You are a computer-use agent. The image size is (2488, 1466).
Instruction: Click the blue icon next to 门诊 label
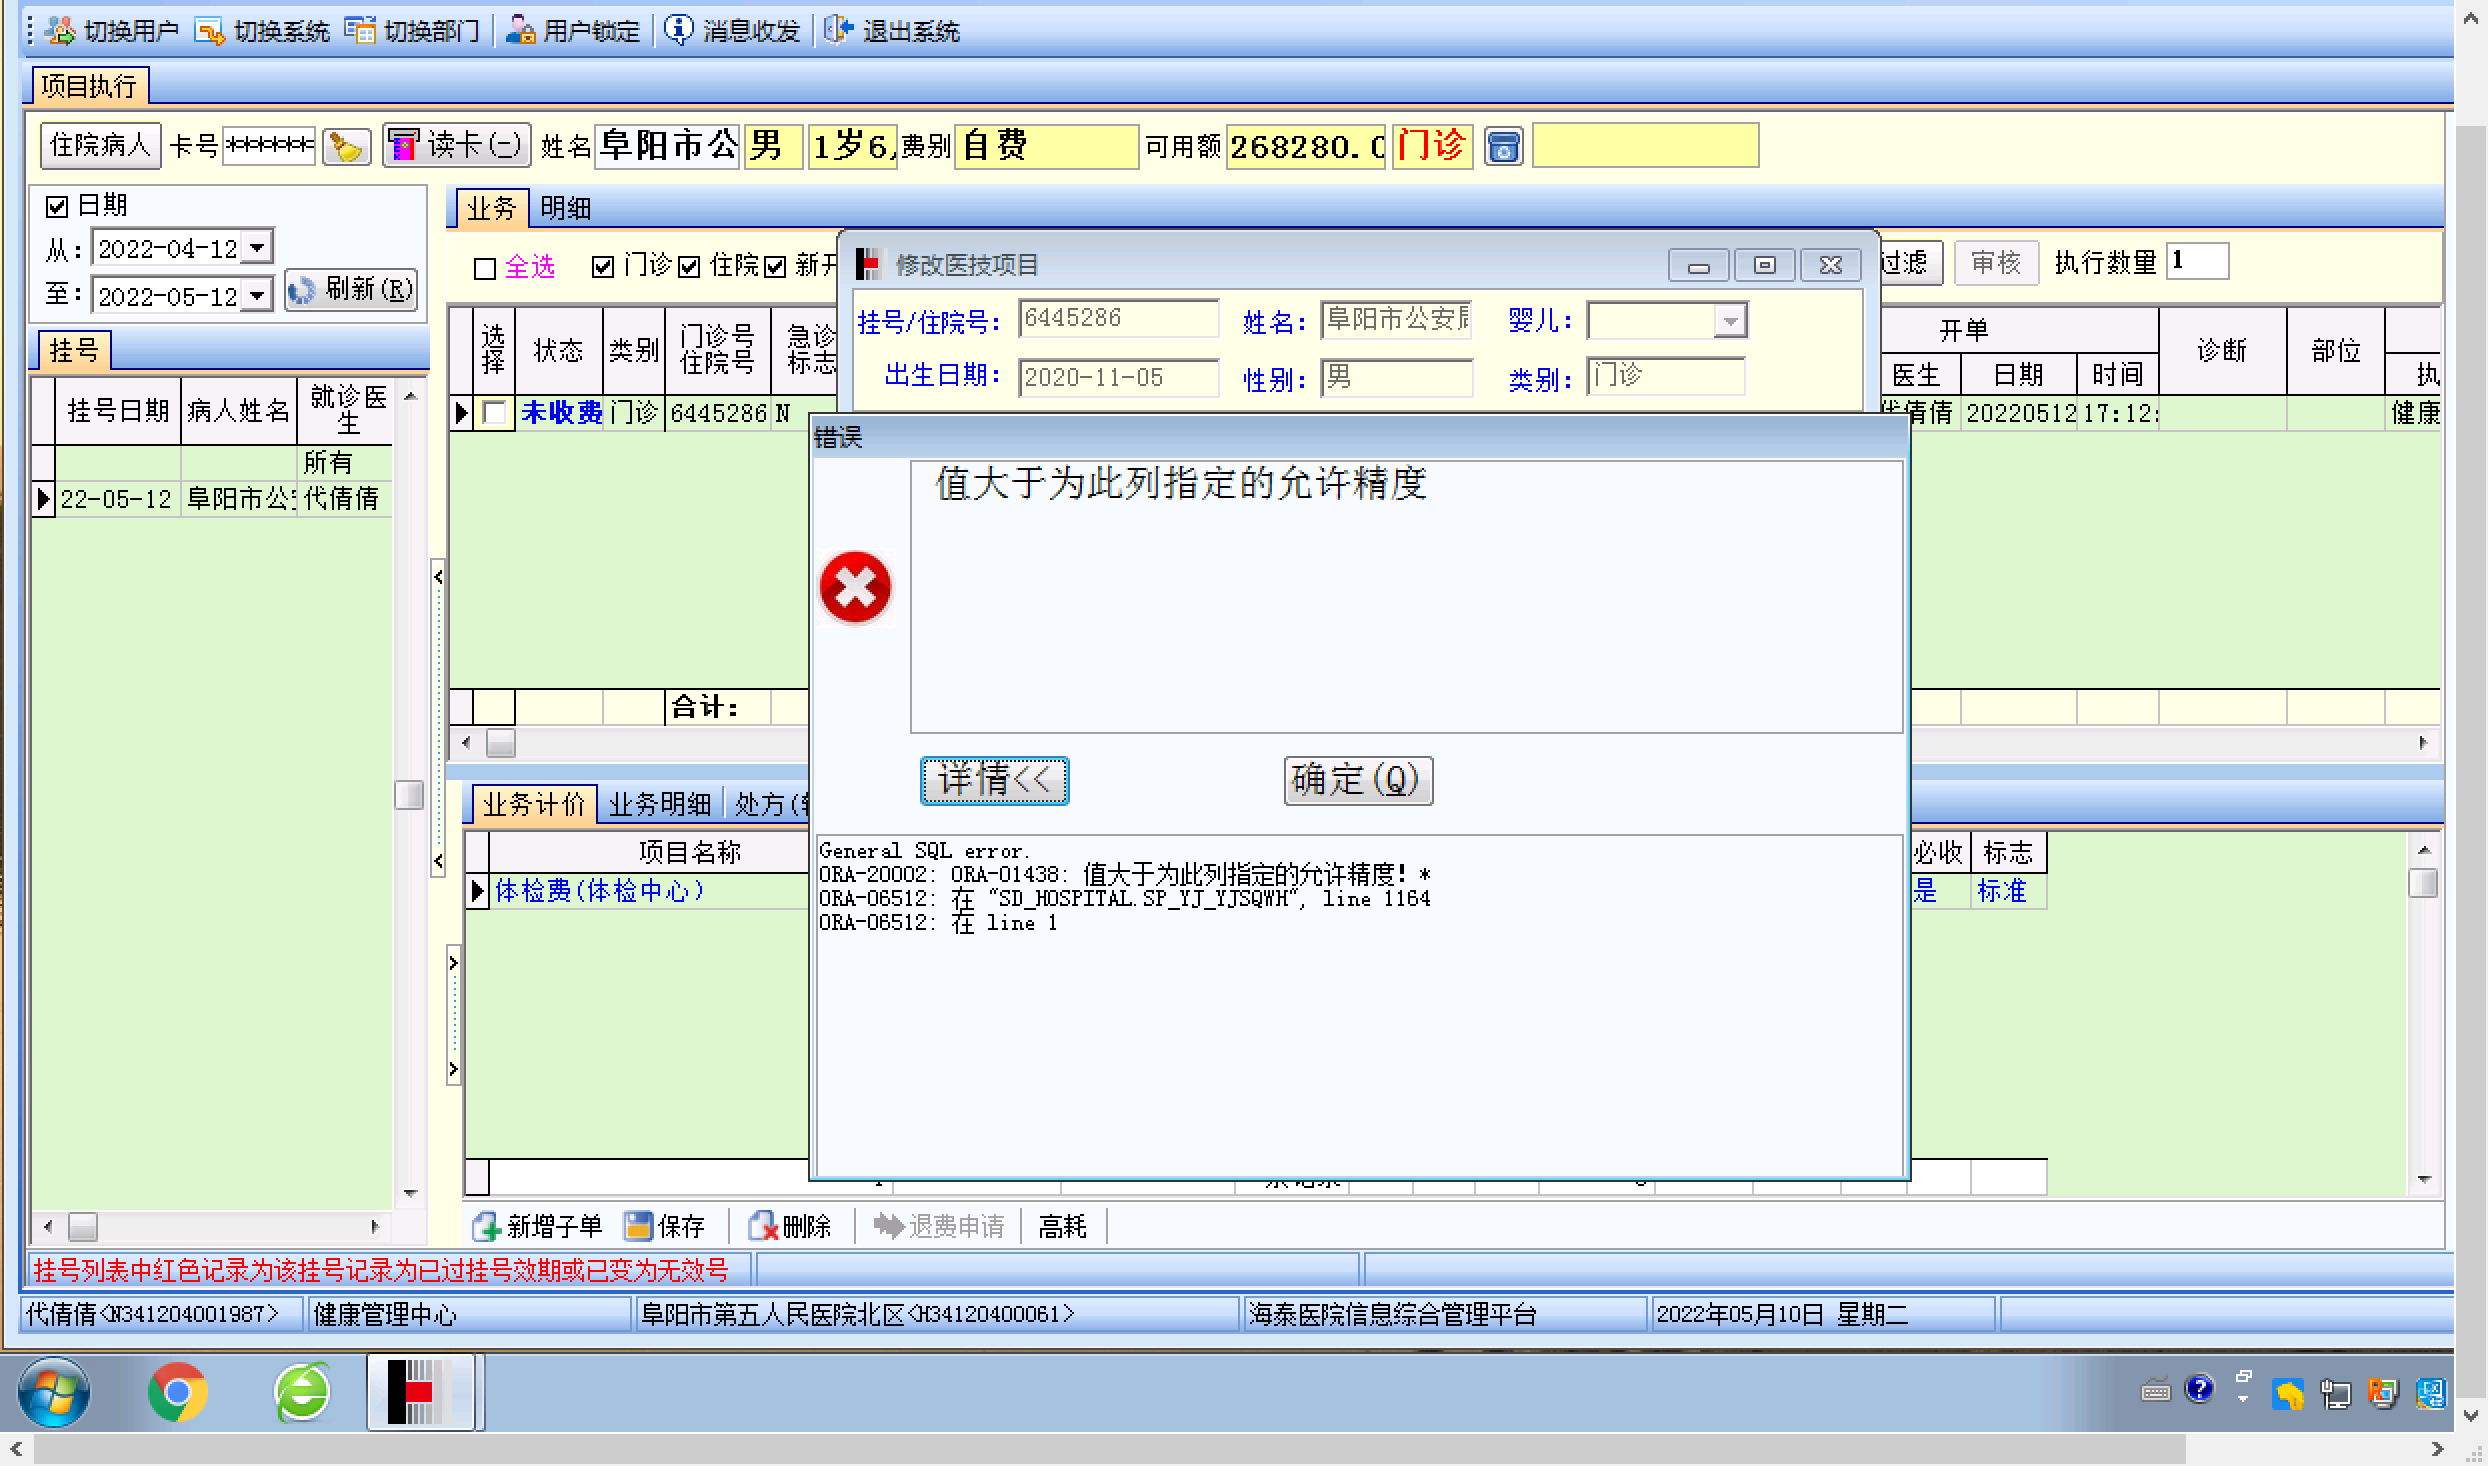coord(1503,147)
